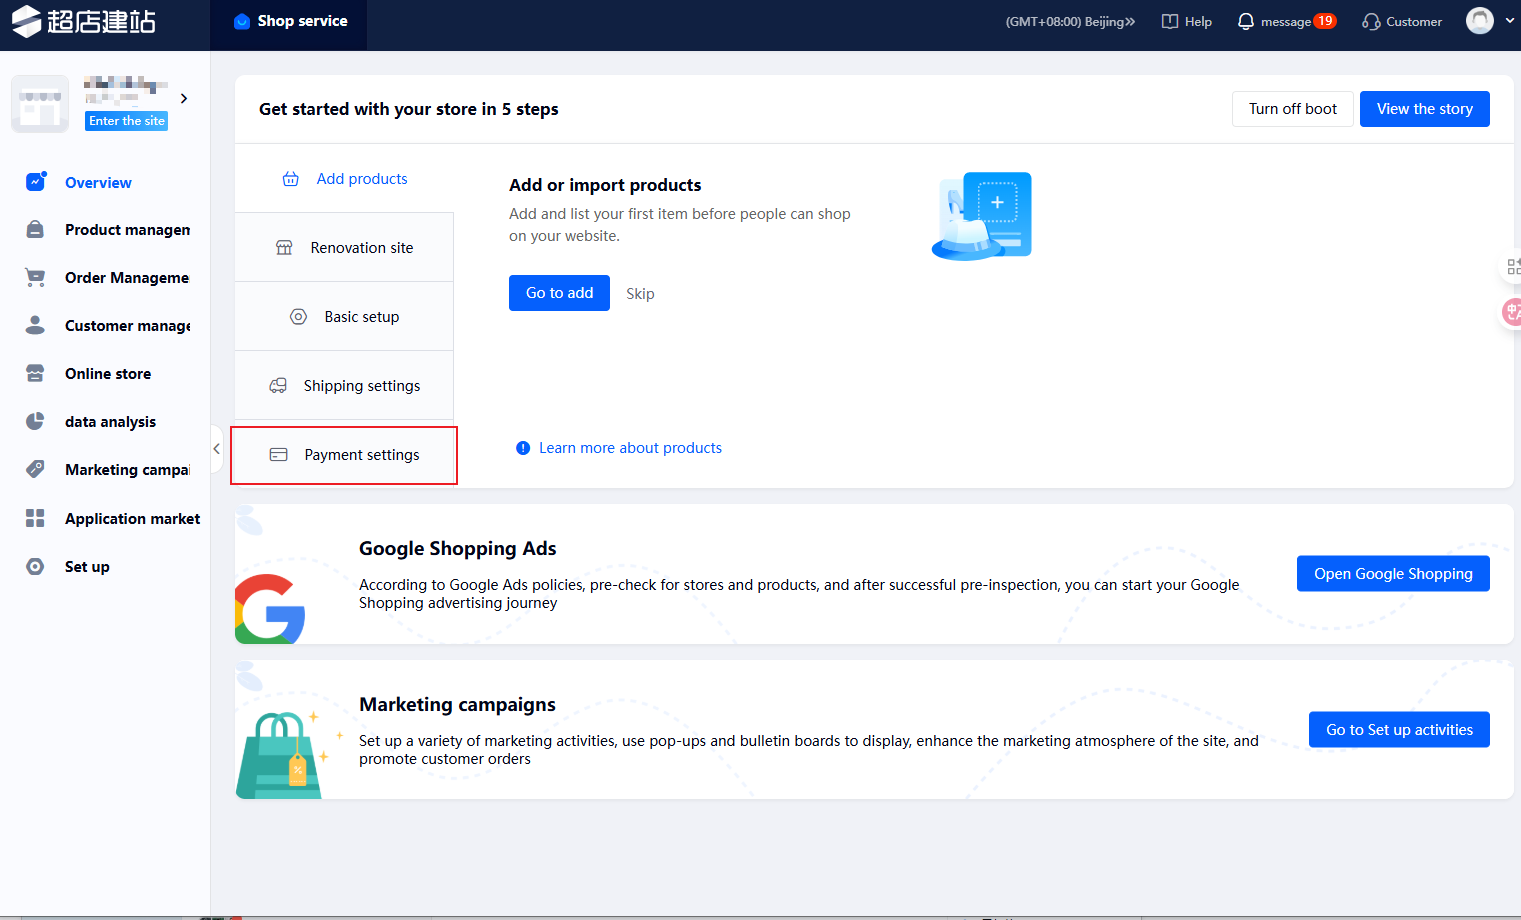
Task: Click the Open Google Shopping button
Action: coord(1392,574)
